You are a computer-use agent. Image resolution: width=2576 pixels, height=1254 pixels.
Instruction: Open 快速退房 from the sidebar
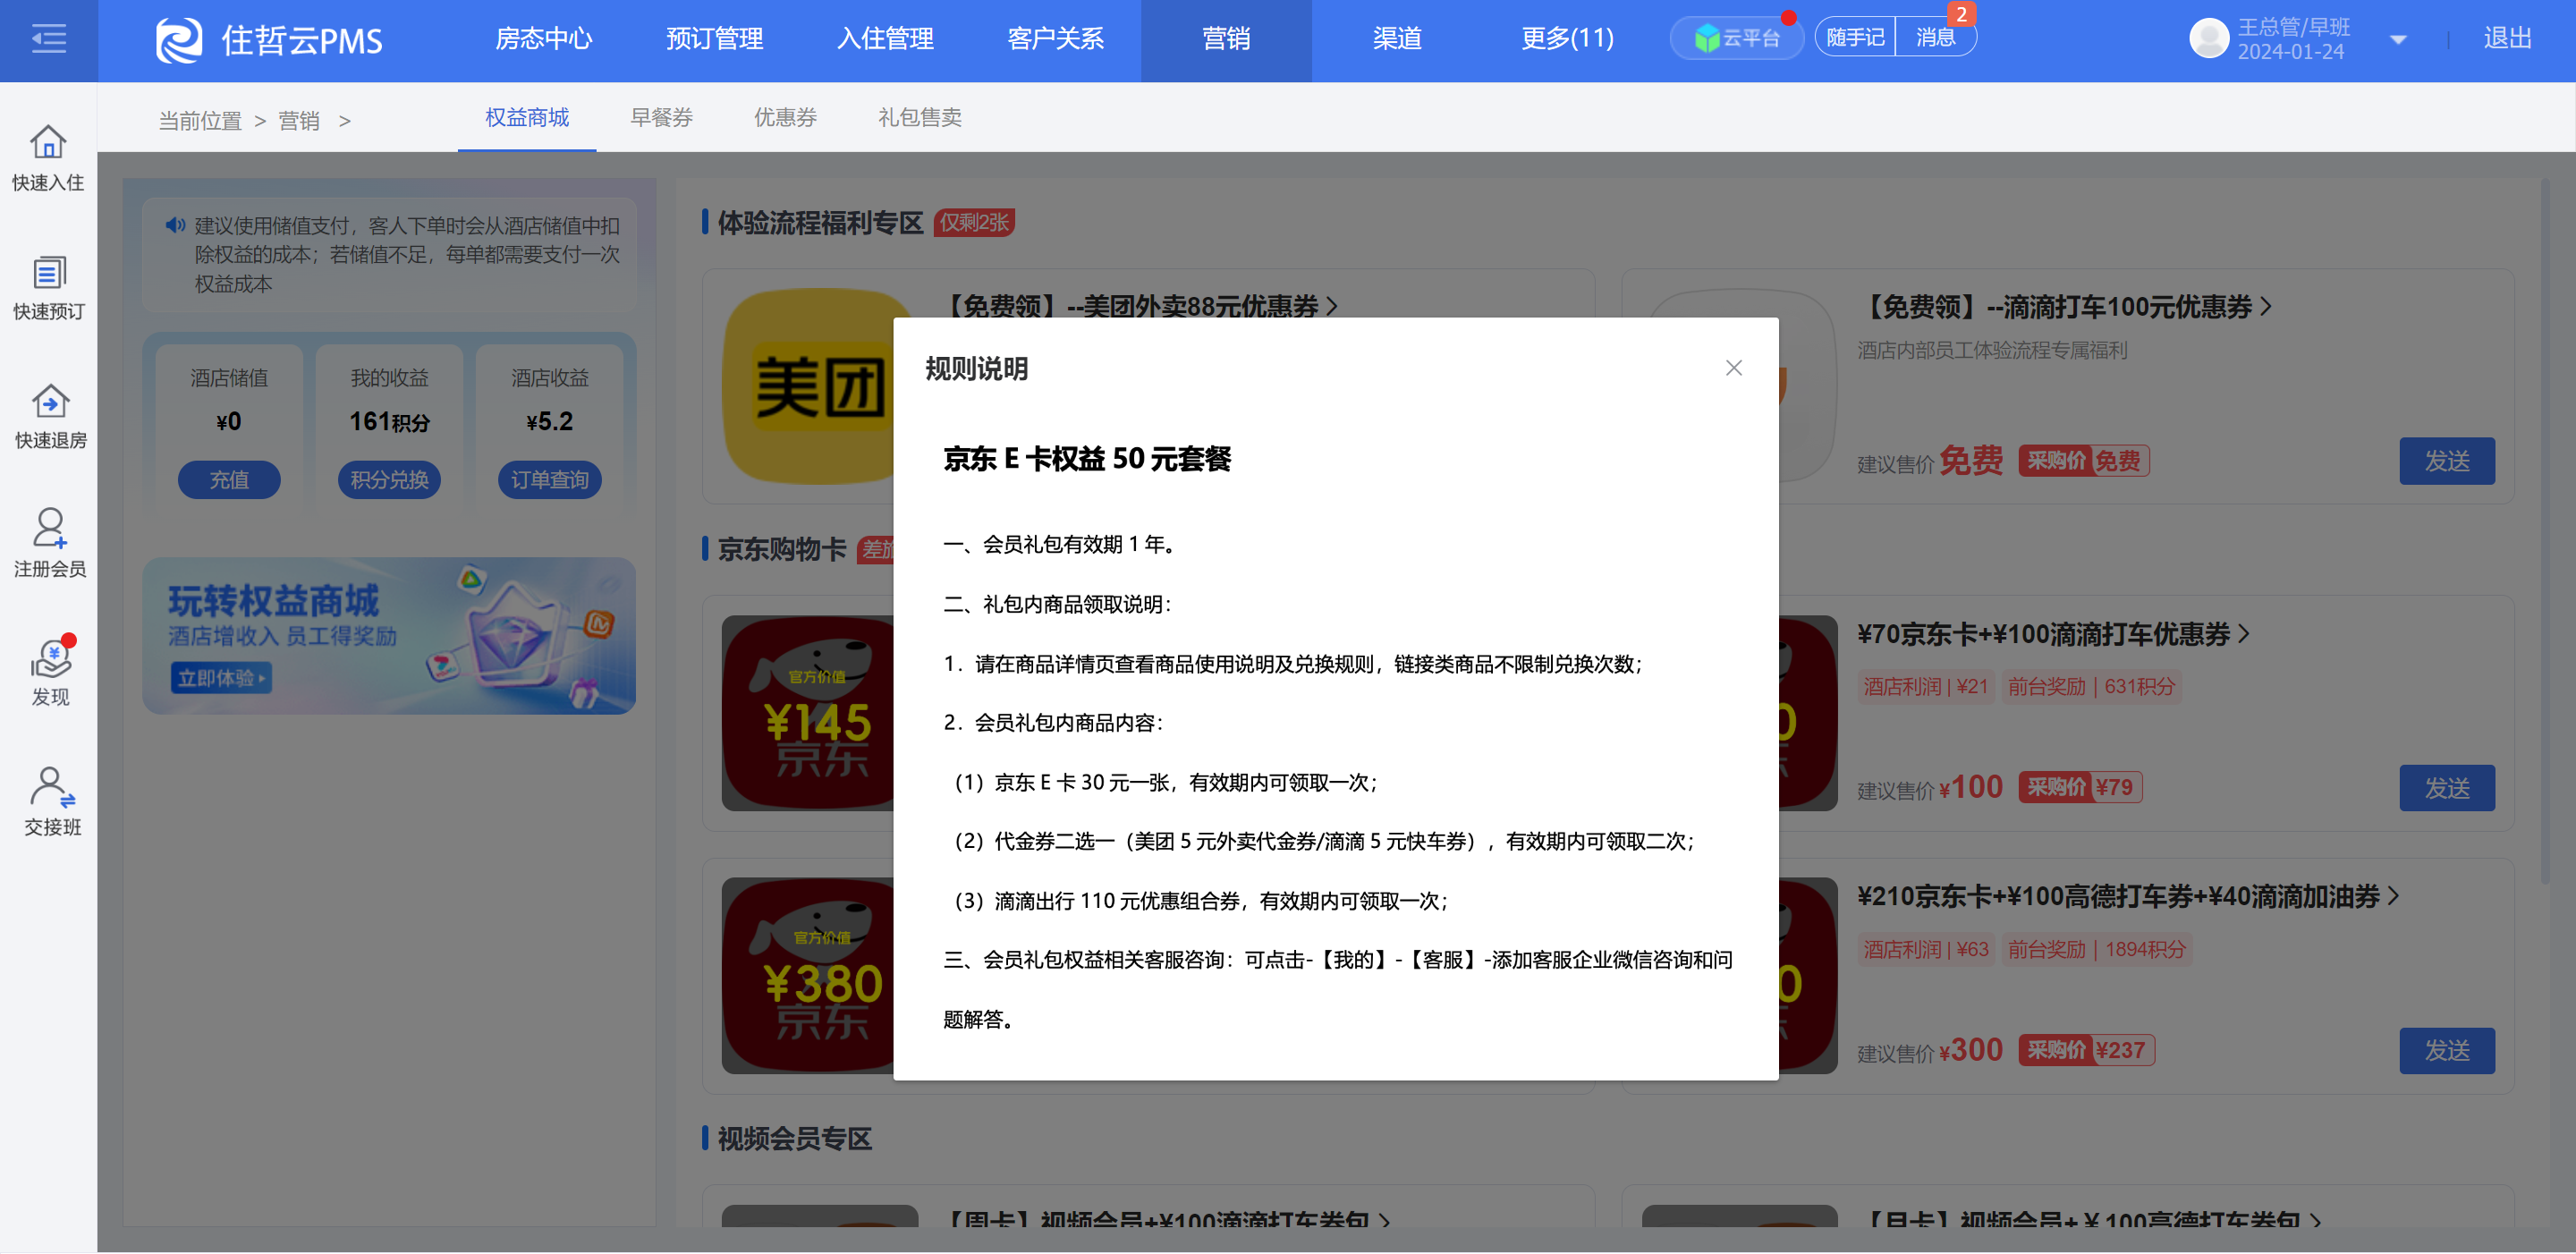48,417
